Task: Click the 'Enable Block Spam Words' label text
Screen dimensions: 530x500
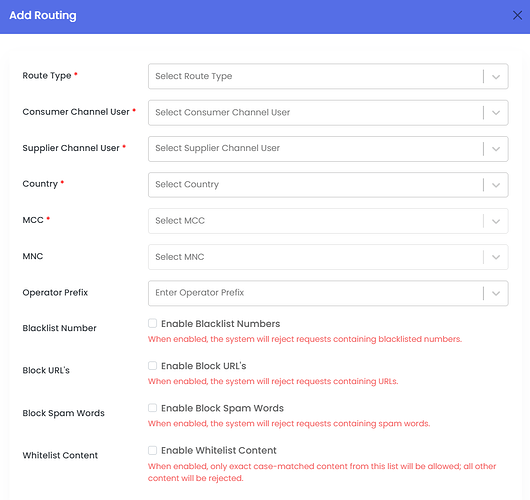Action: (x=222, y=408)
